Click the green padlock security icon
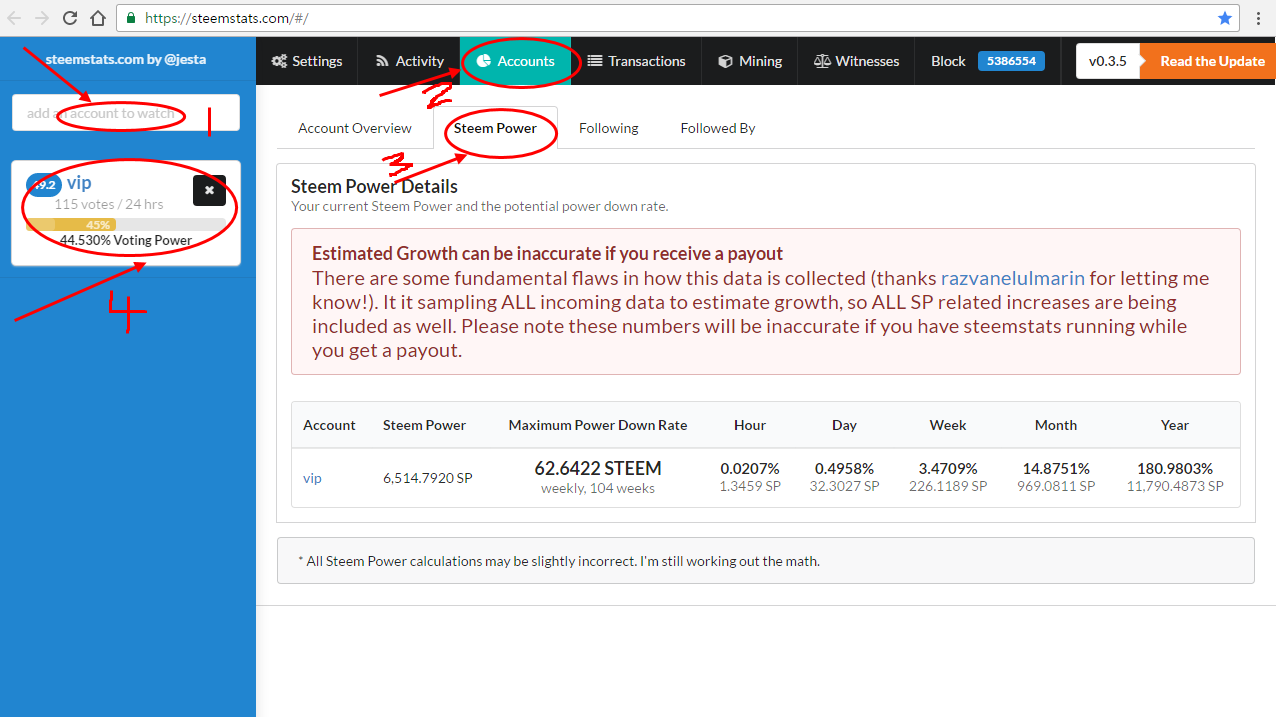Image resolution: width=1276 pixels, height=717 pixels. click(x=131, y=18)
